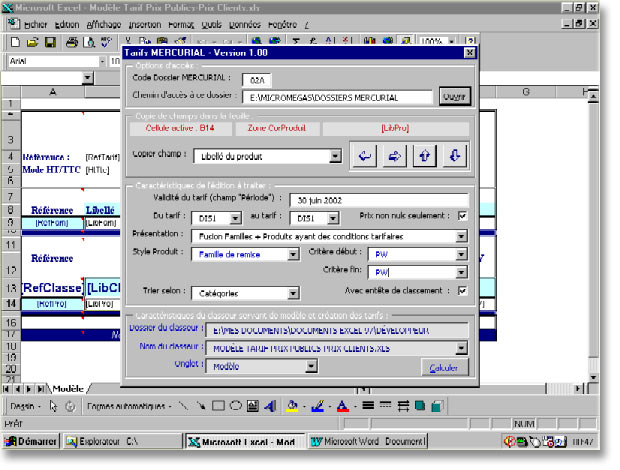Image resolution: width=620 pixels, height=470 pixels.
Task: Open the Edition menu
Action: click(x=67, y=25)
